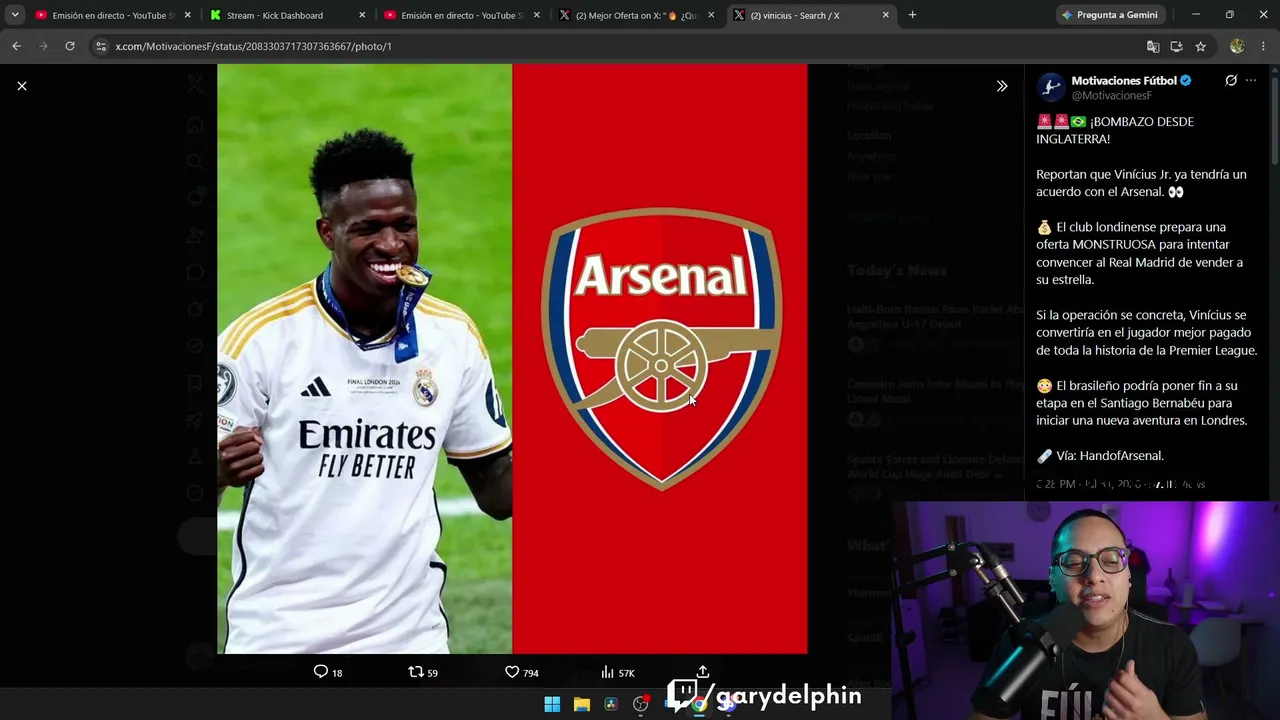This screenshot has height=720, width=1280.
Task: Open a new browser tab
Action: [x=912, y=15]
